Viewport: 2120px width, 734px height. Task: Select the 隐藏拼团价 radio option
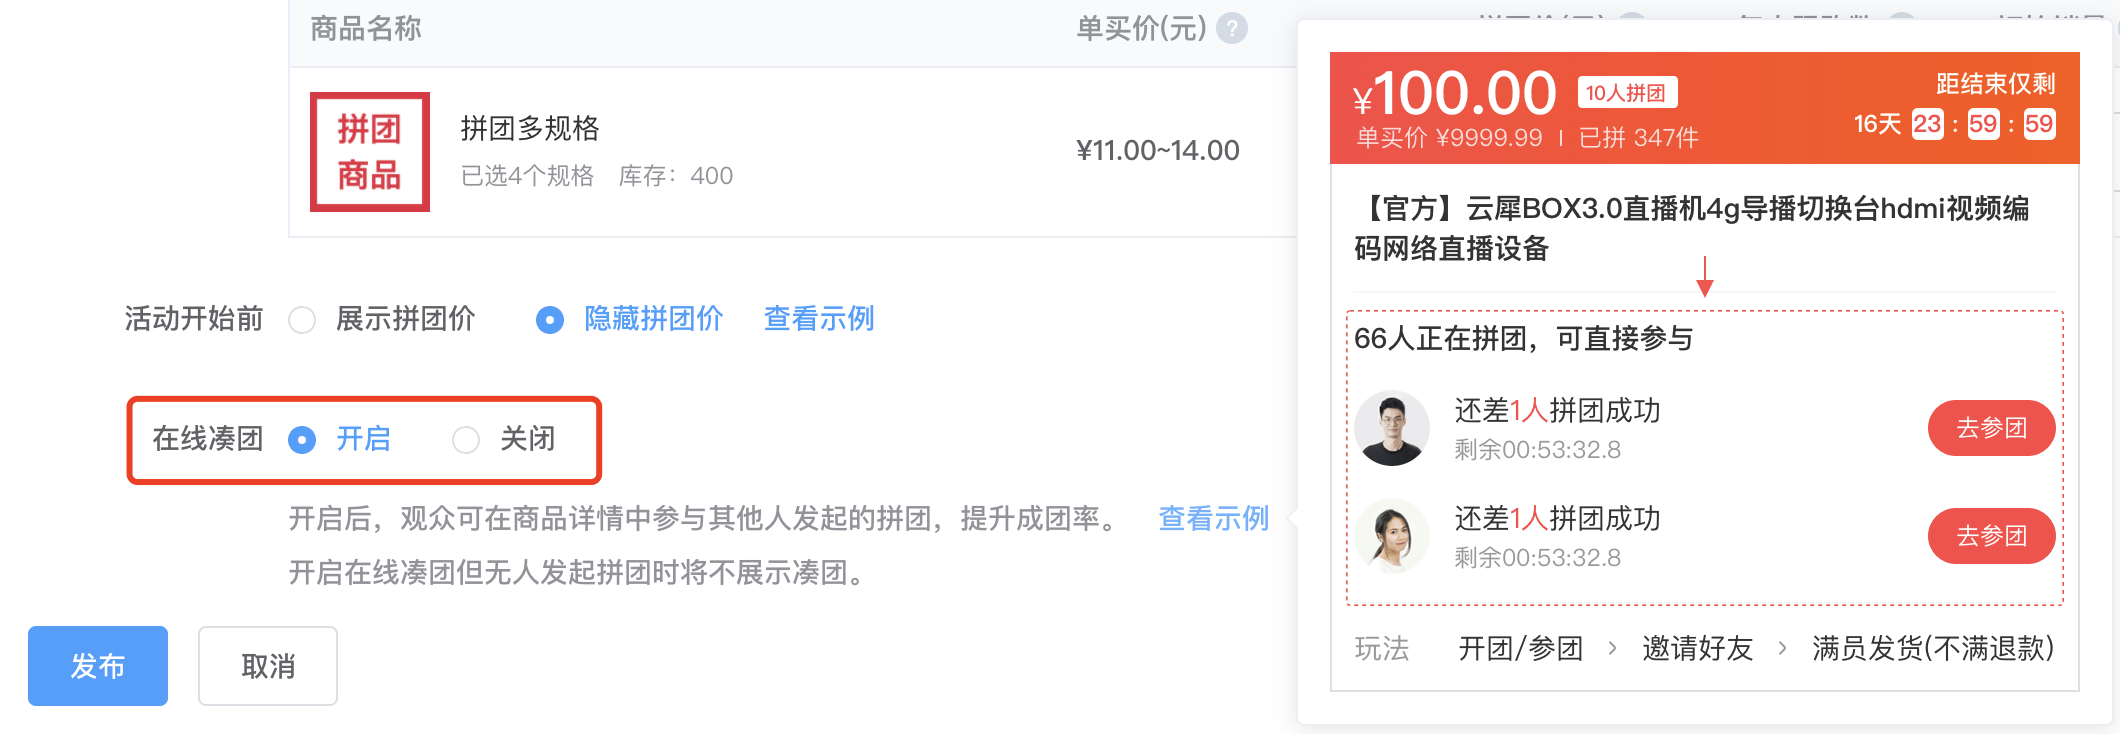pos(549,320)
